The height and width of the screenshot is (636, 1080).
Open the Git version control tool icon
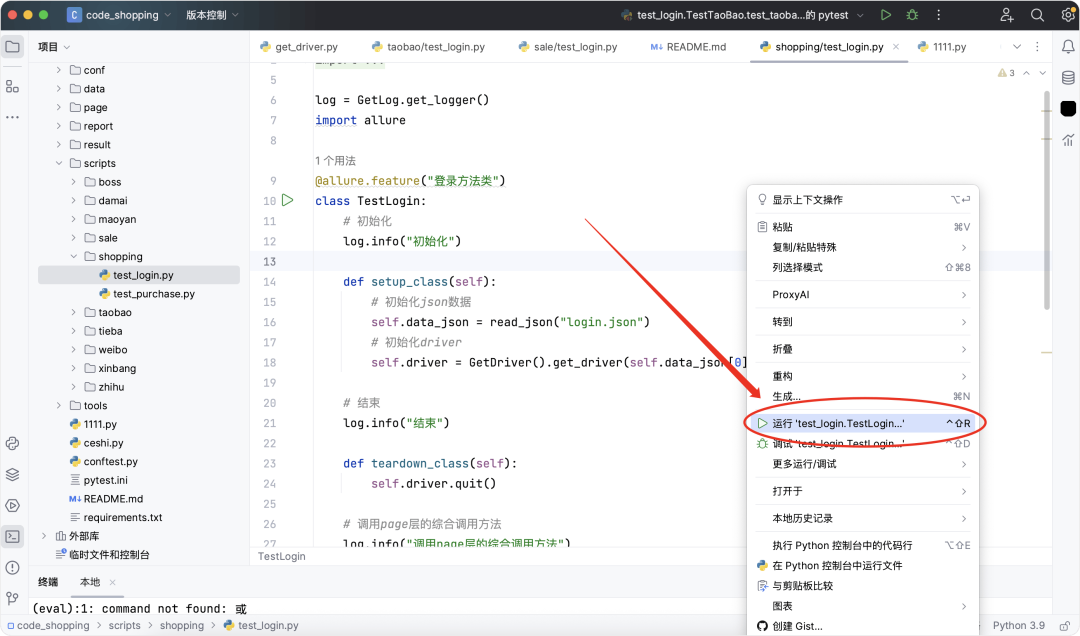(12, 598)
